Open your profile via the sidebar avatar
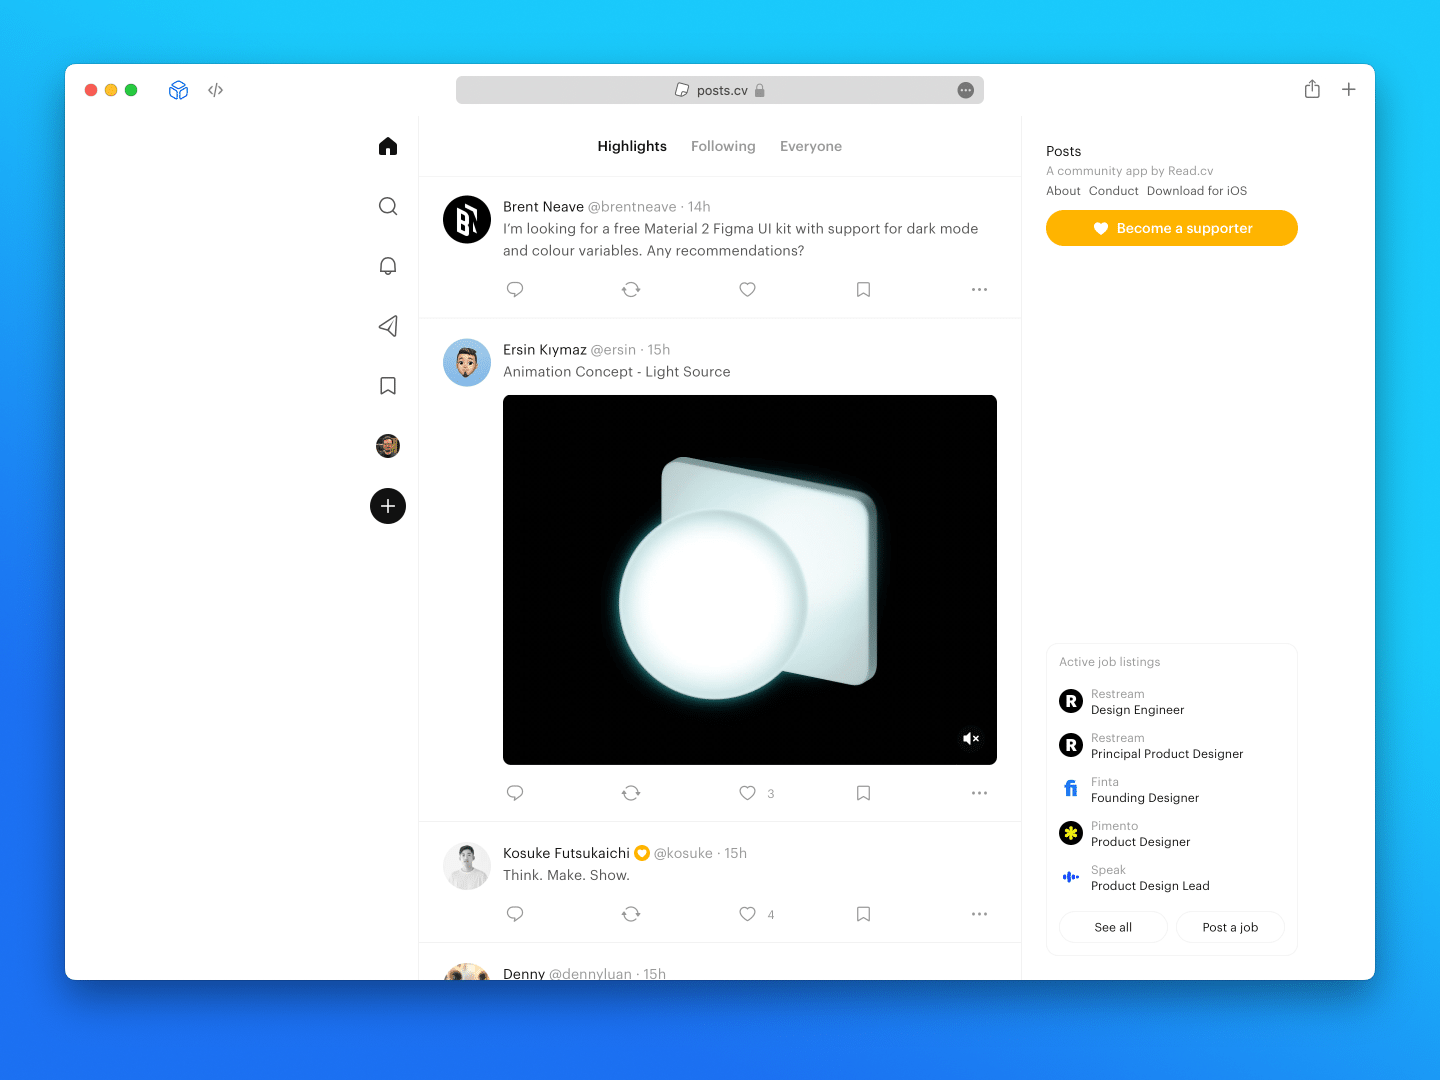 [387, 446]
